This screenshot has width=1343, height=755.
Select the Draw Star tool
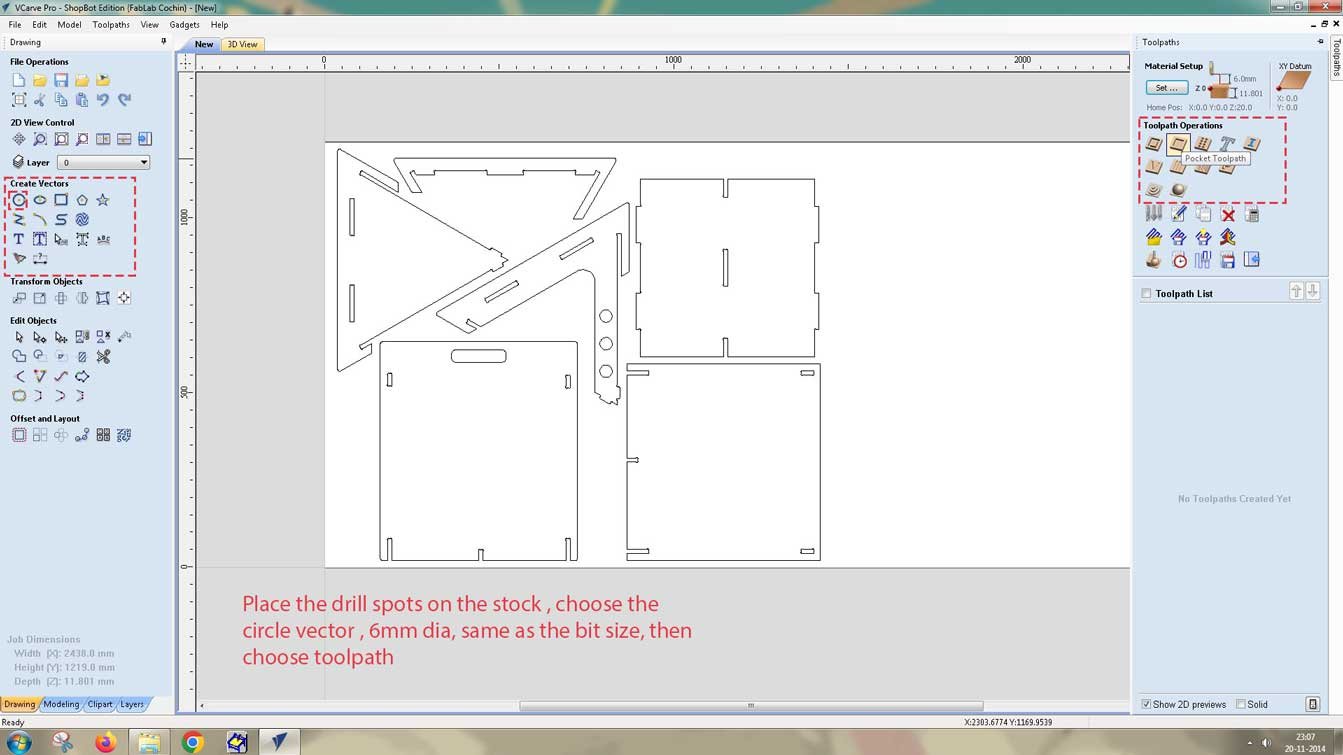[x=103, y=200]
